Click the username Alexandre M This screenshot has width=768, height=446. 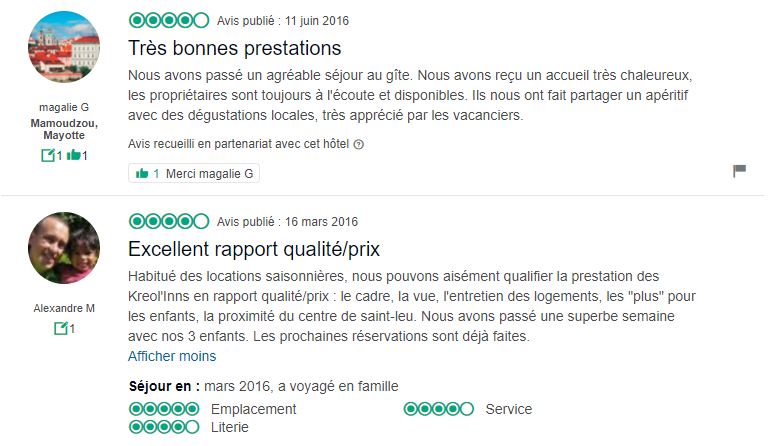[64, 308]
